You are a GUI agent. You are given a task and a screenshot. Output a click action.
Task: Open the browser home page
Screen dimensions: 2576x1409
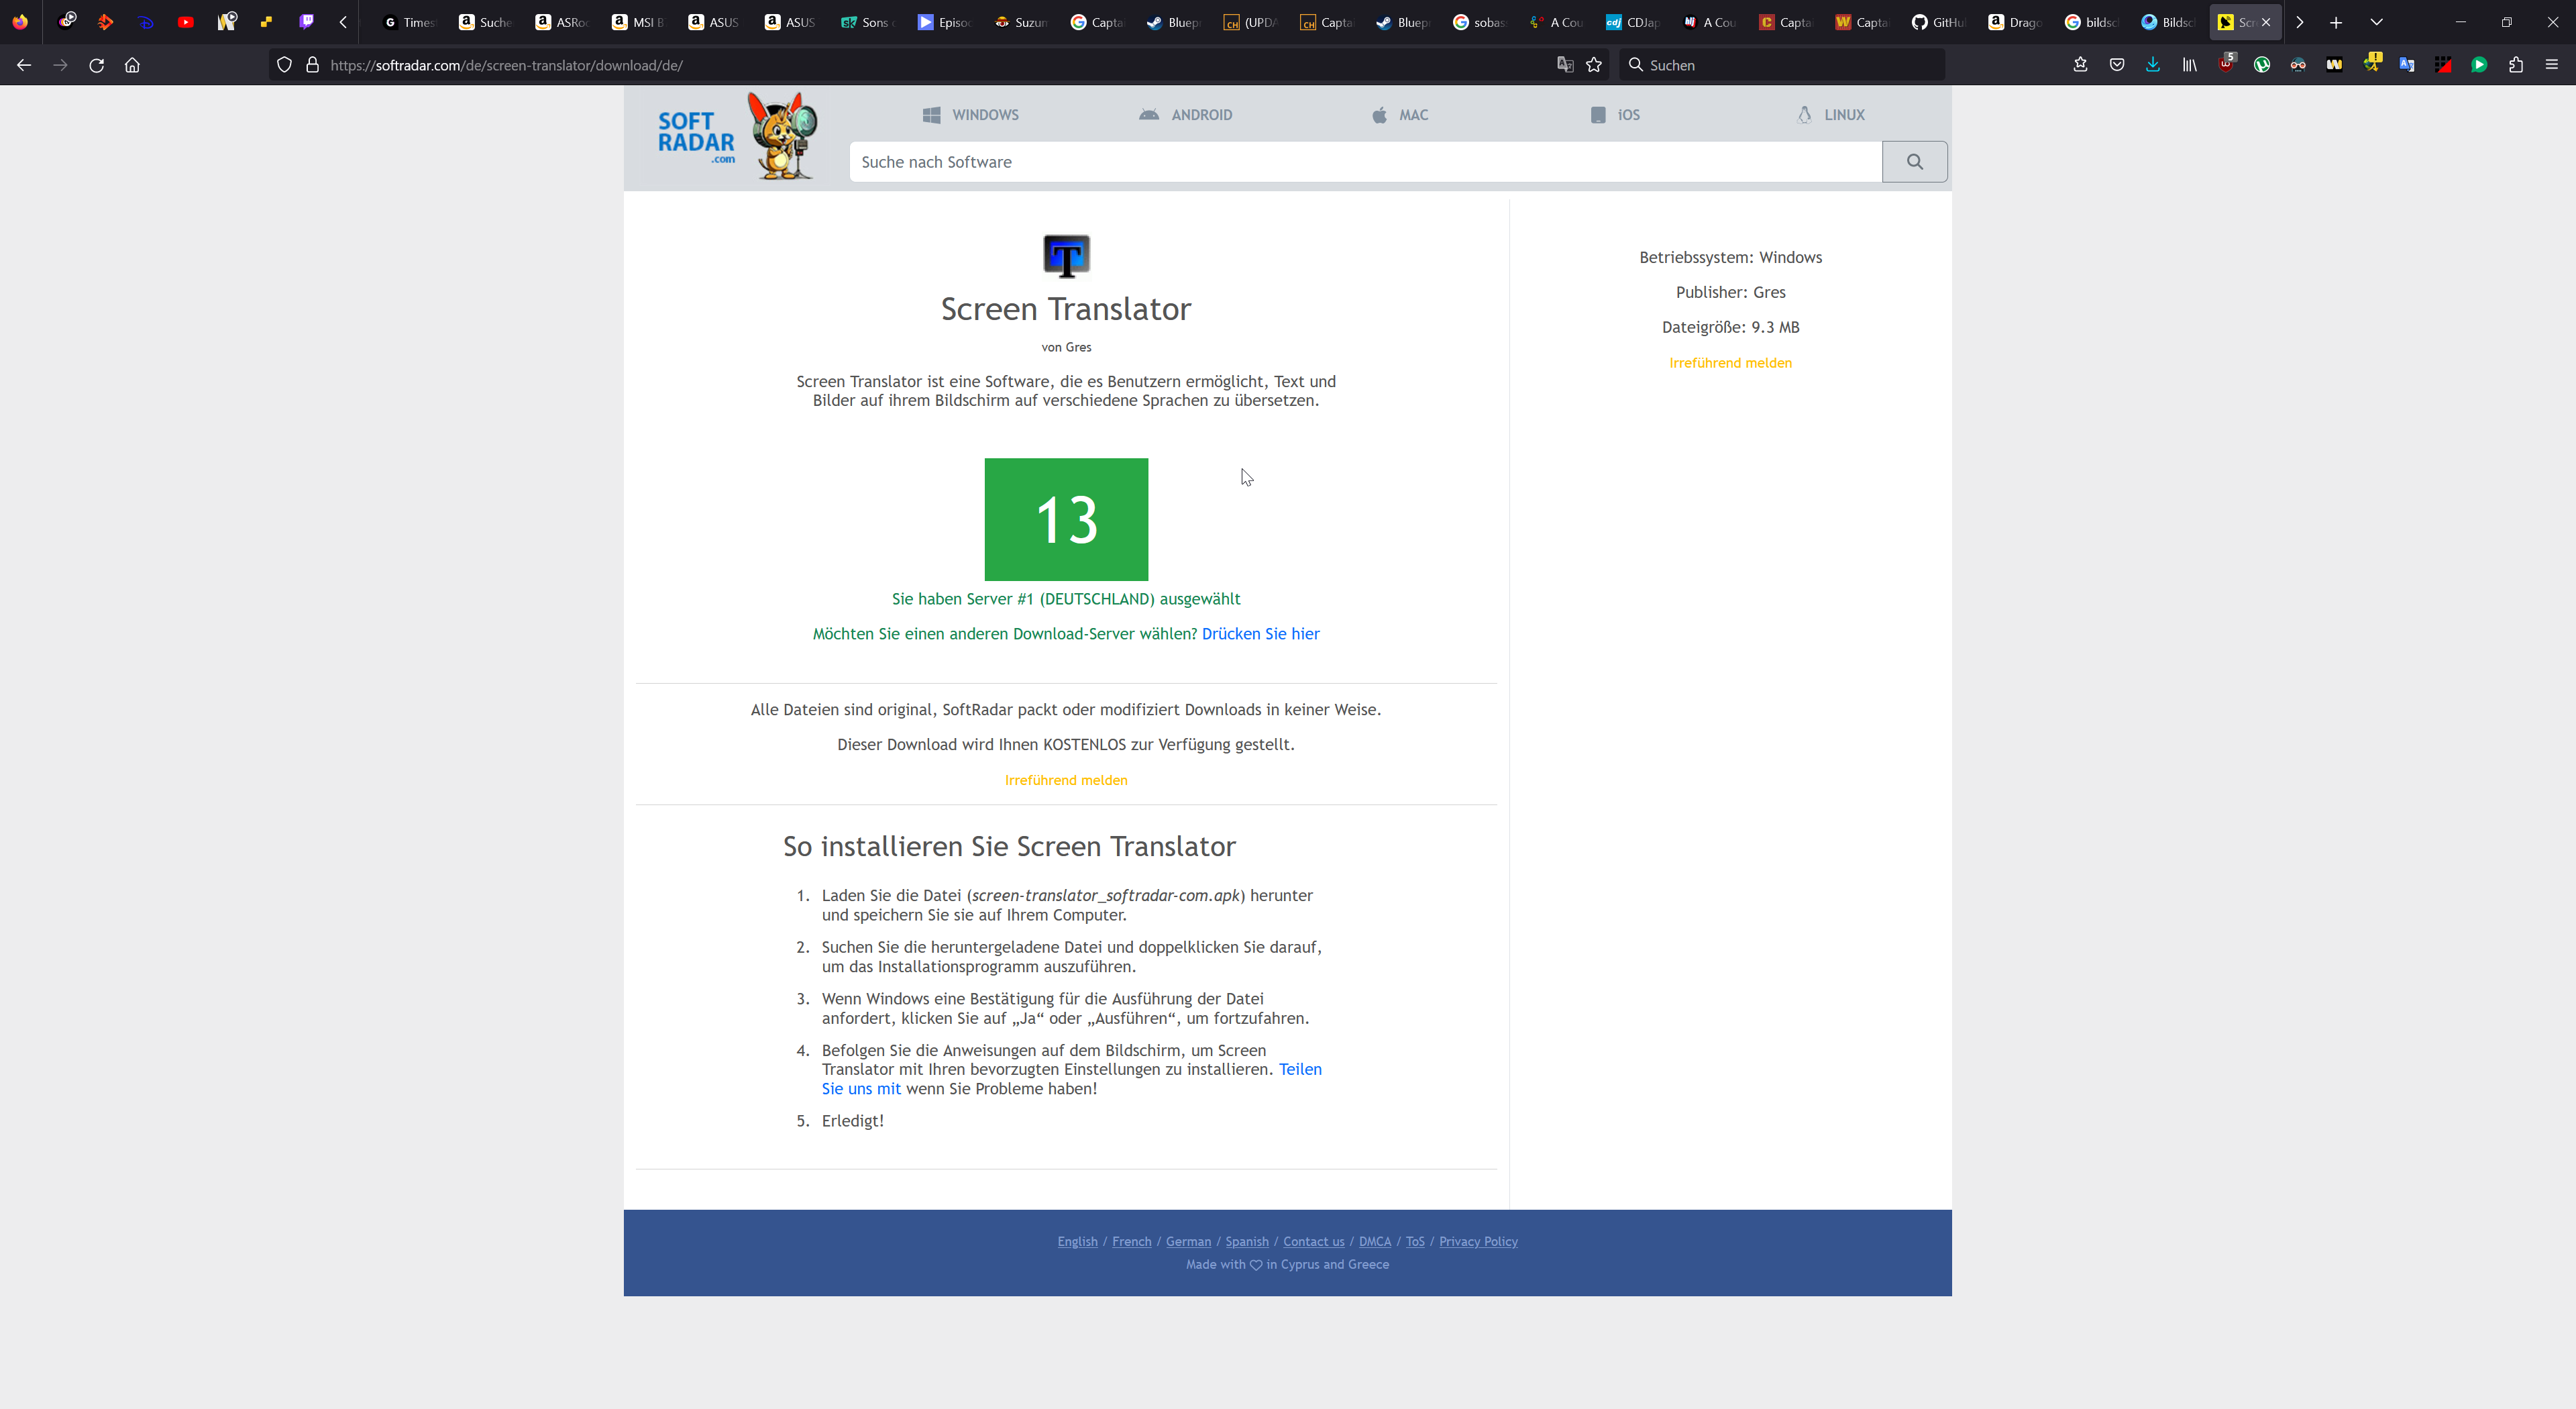coord(132,65)
